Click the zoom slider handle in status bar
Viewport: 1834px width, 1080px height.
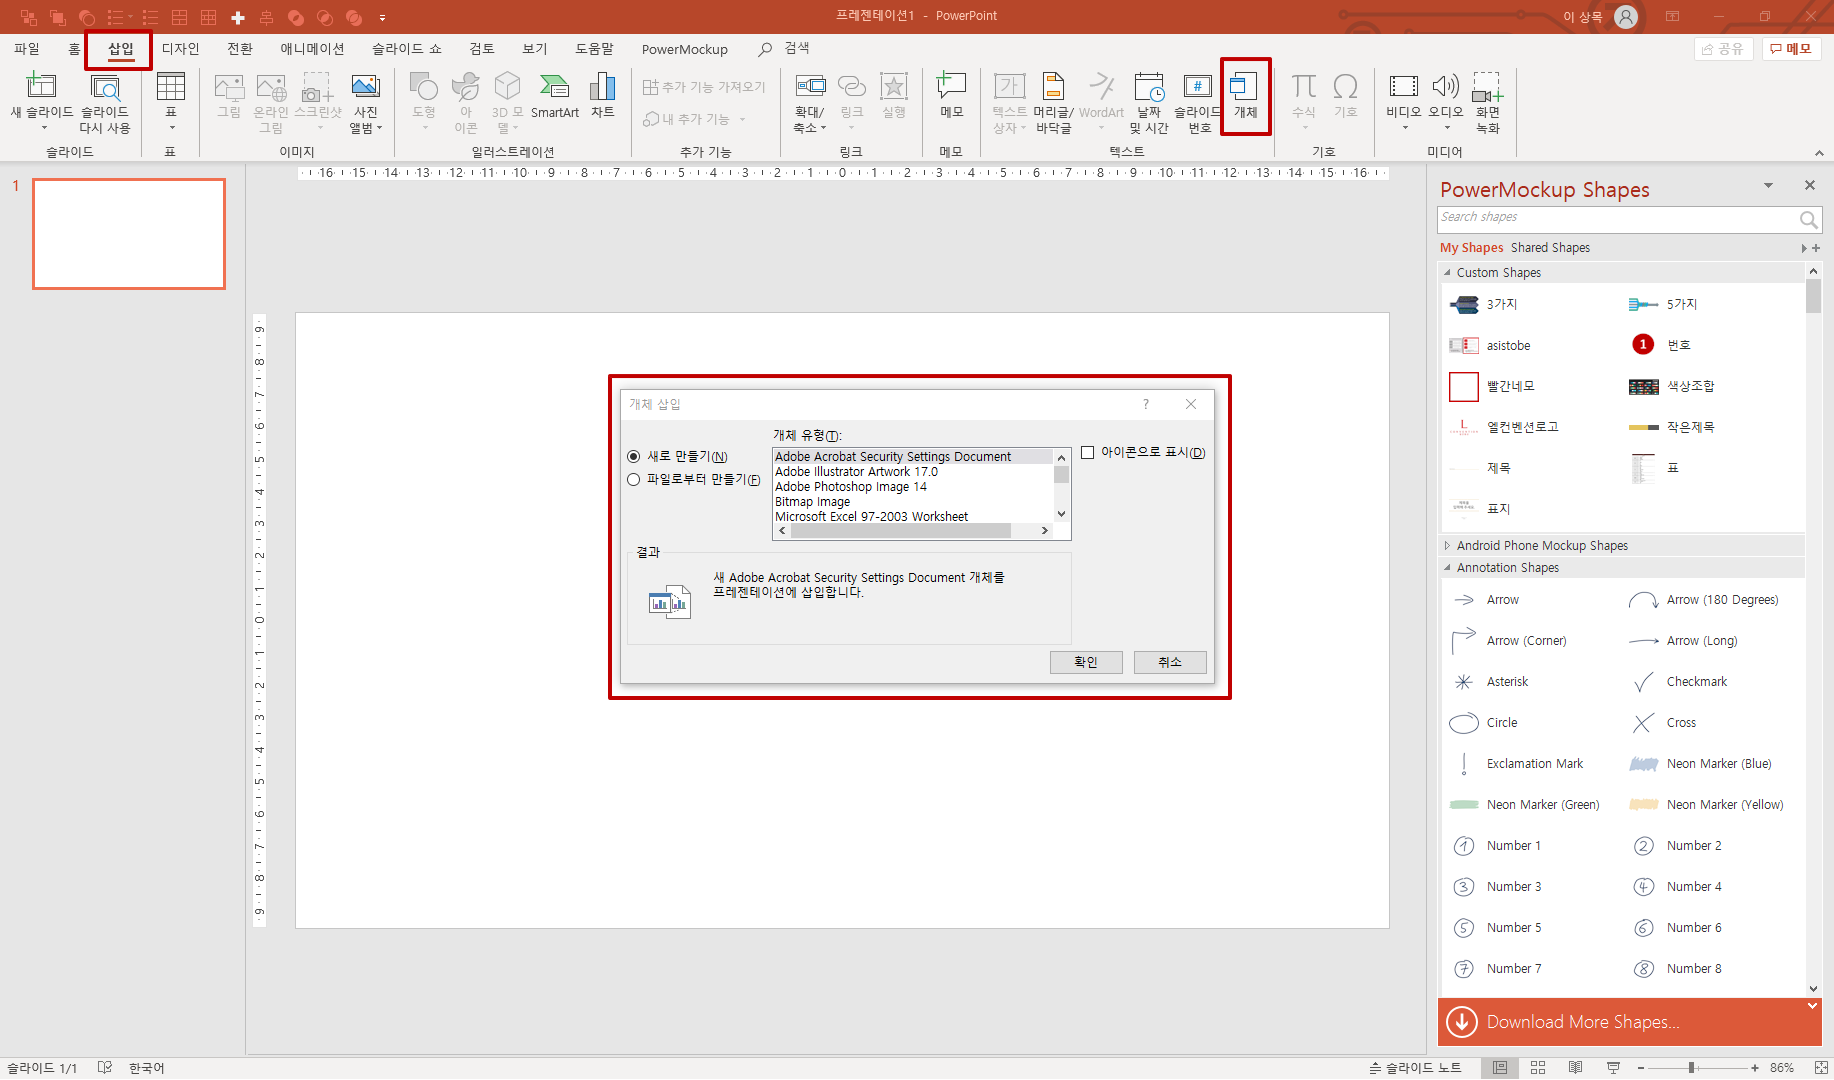point(1691,1068)
